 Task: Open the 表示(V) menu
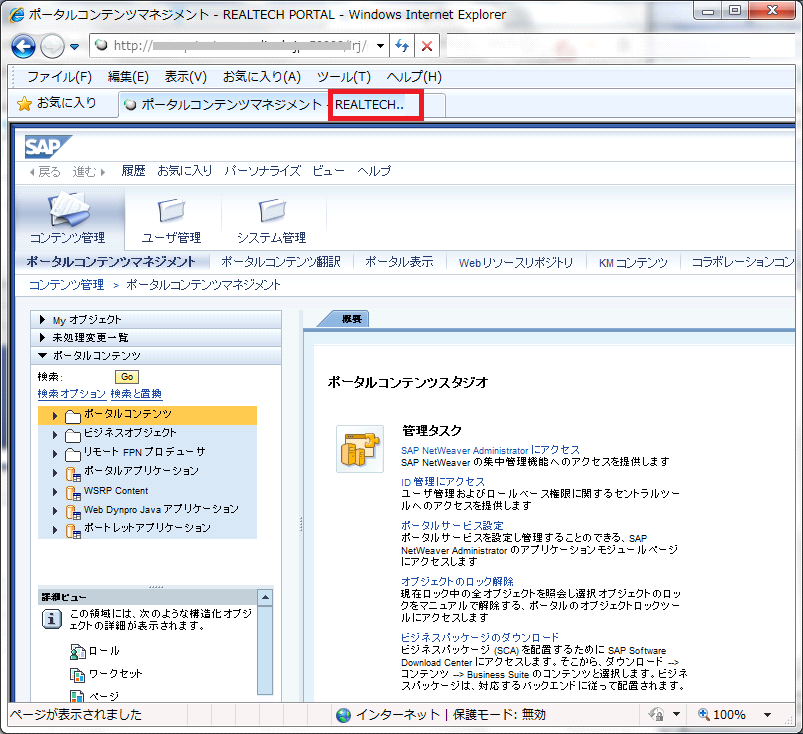tap(185, 77)
